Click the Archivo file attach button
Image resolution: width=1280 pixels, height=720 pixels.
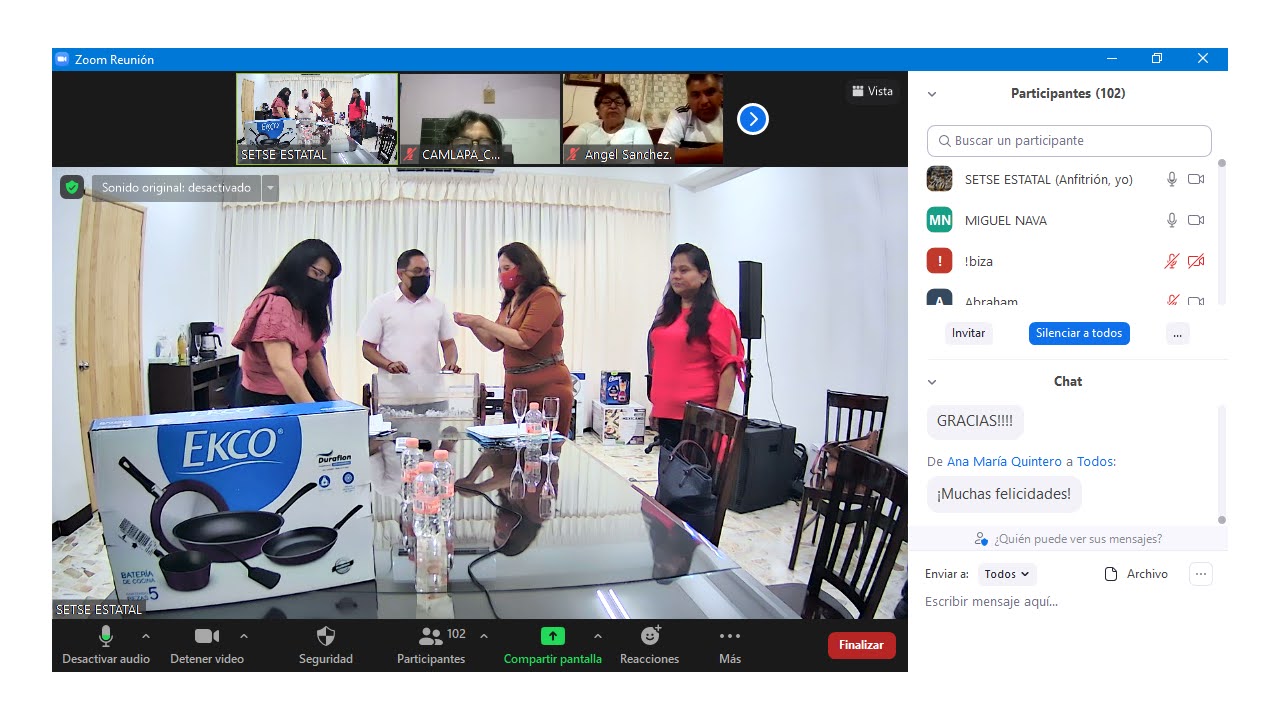click(1136, 574)
